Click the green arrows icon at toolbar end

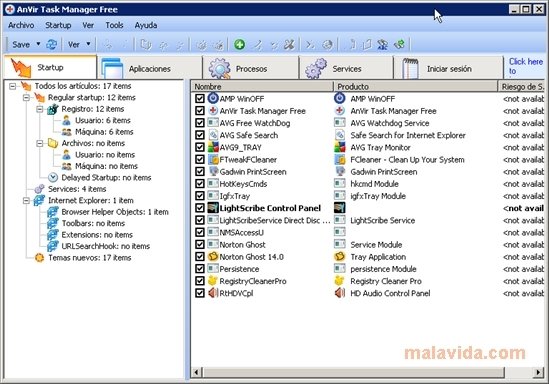click(x=399, y=44)
